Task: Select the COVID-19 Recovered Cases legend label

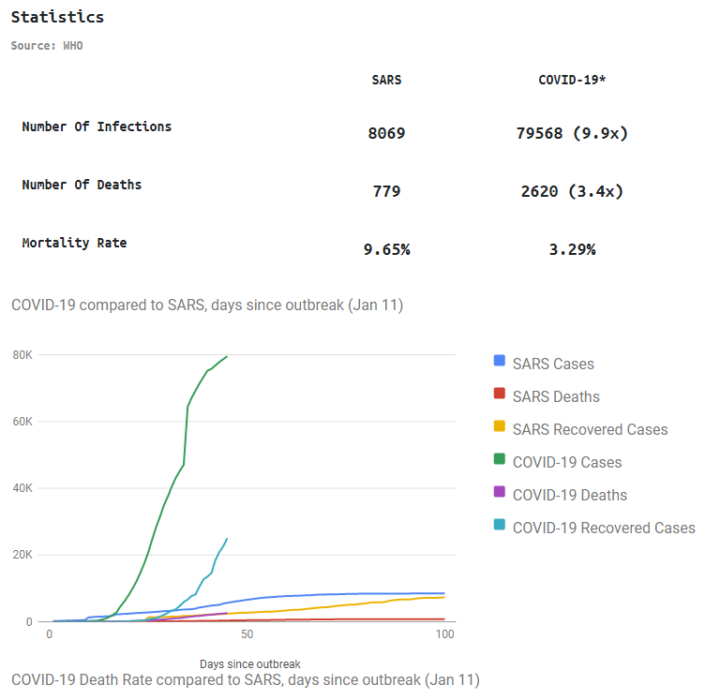Action: [x=604, y=528]
